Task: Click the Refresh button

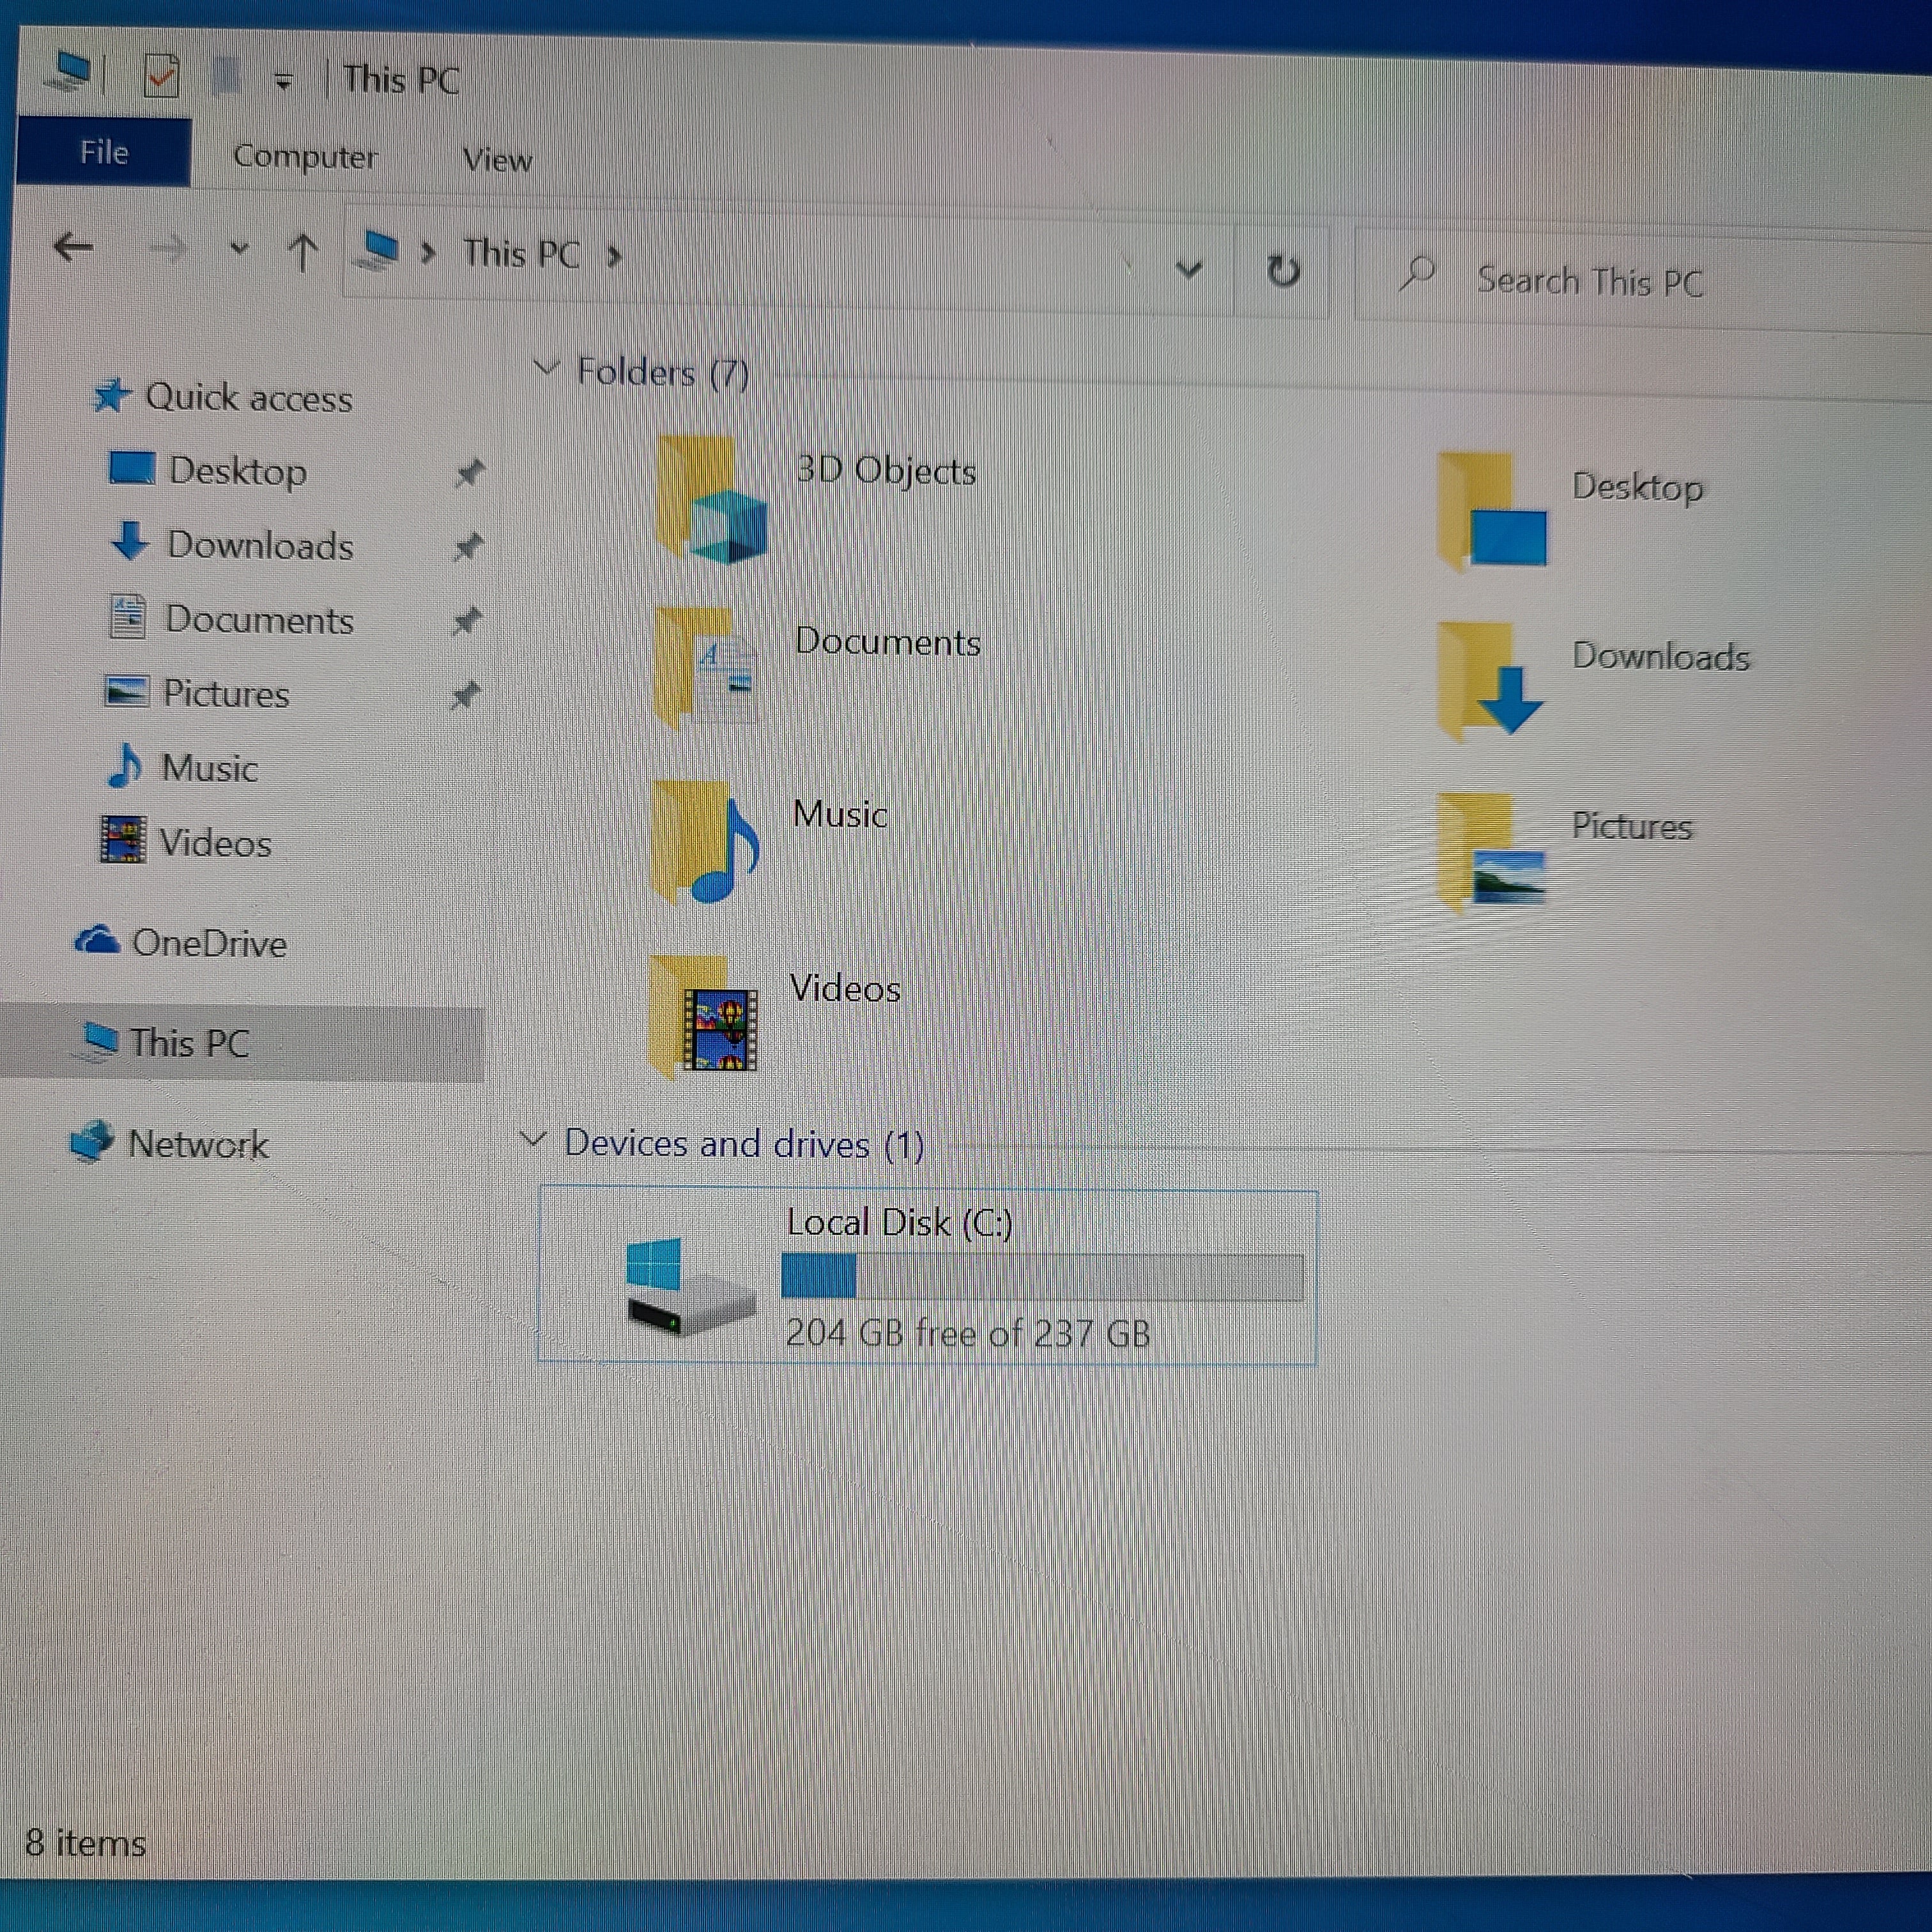Action: [1283, 271]
